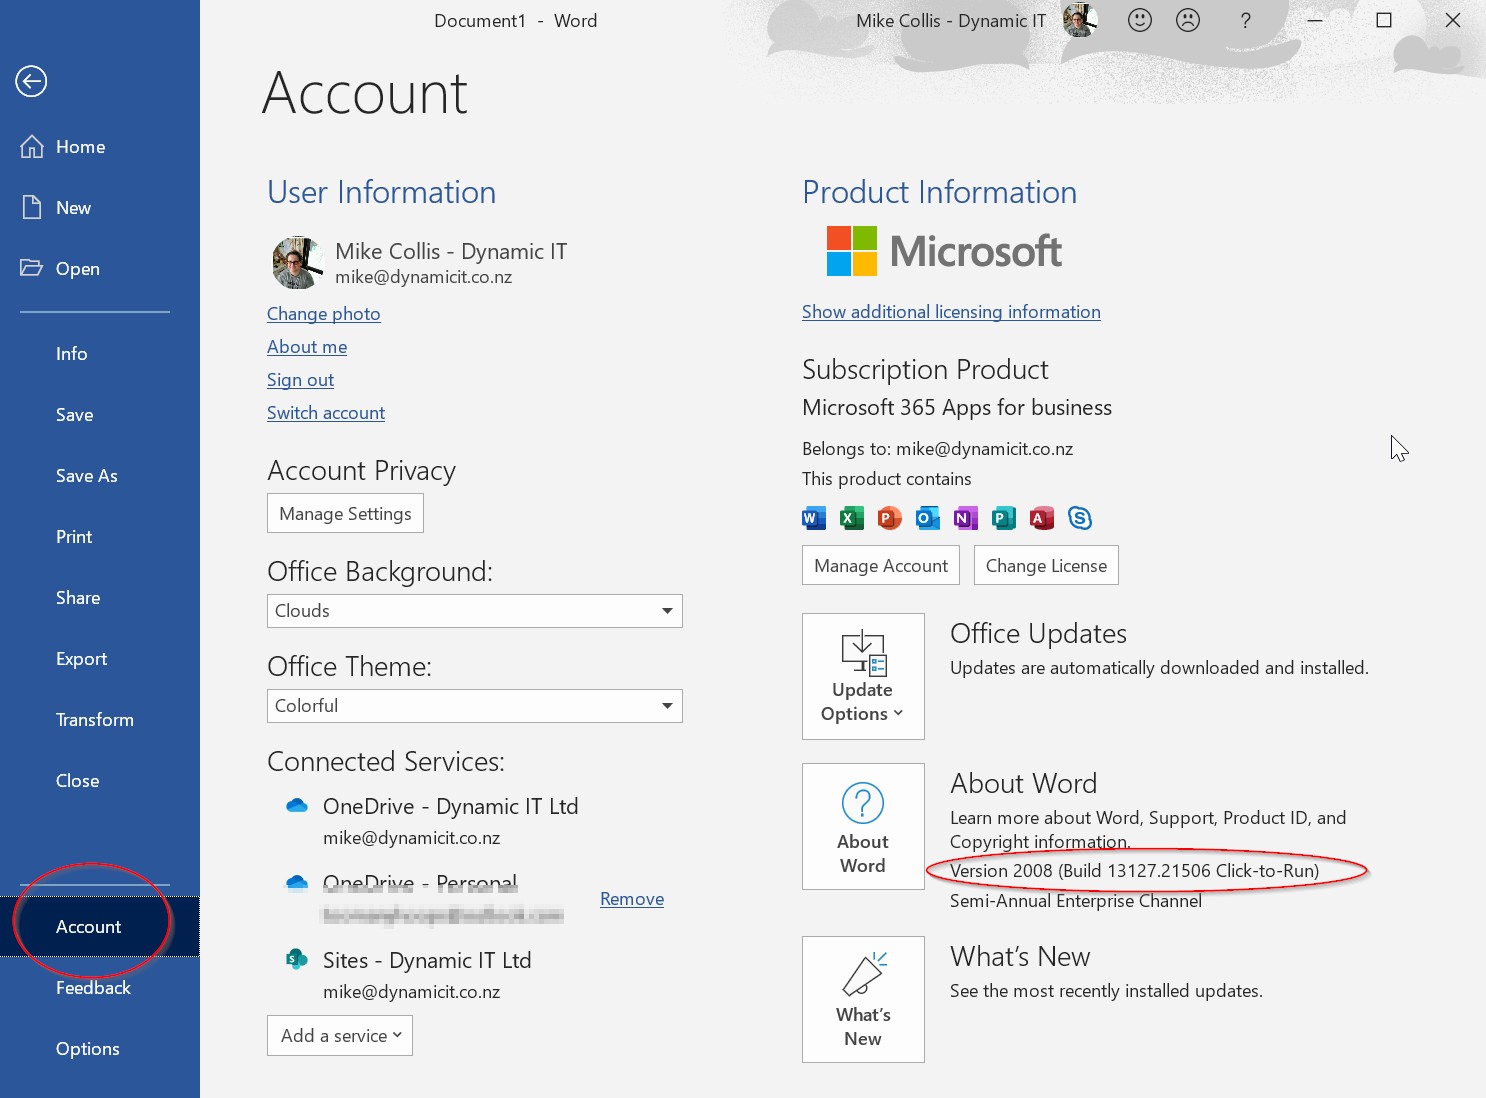Click the Home icon in sidebar
This screenshot has width=1486, height=1098.
pos(32,147)
